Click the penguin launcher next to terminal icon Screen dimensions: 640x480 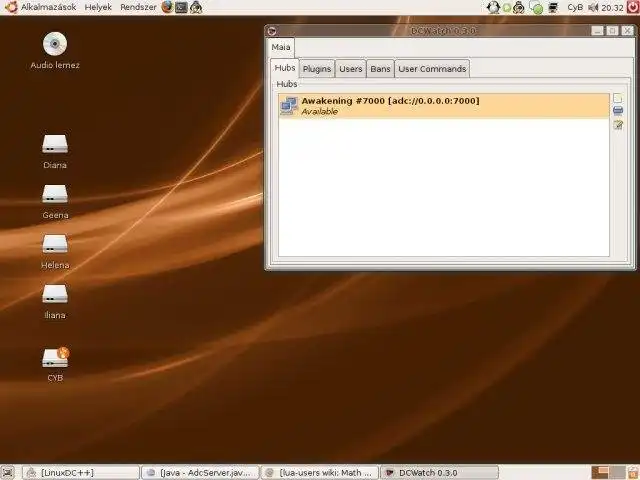point(196,7)
